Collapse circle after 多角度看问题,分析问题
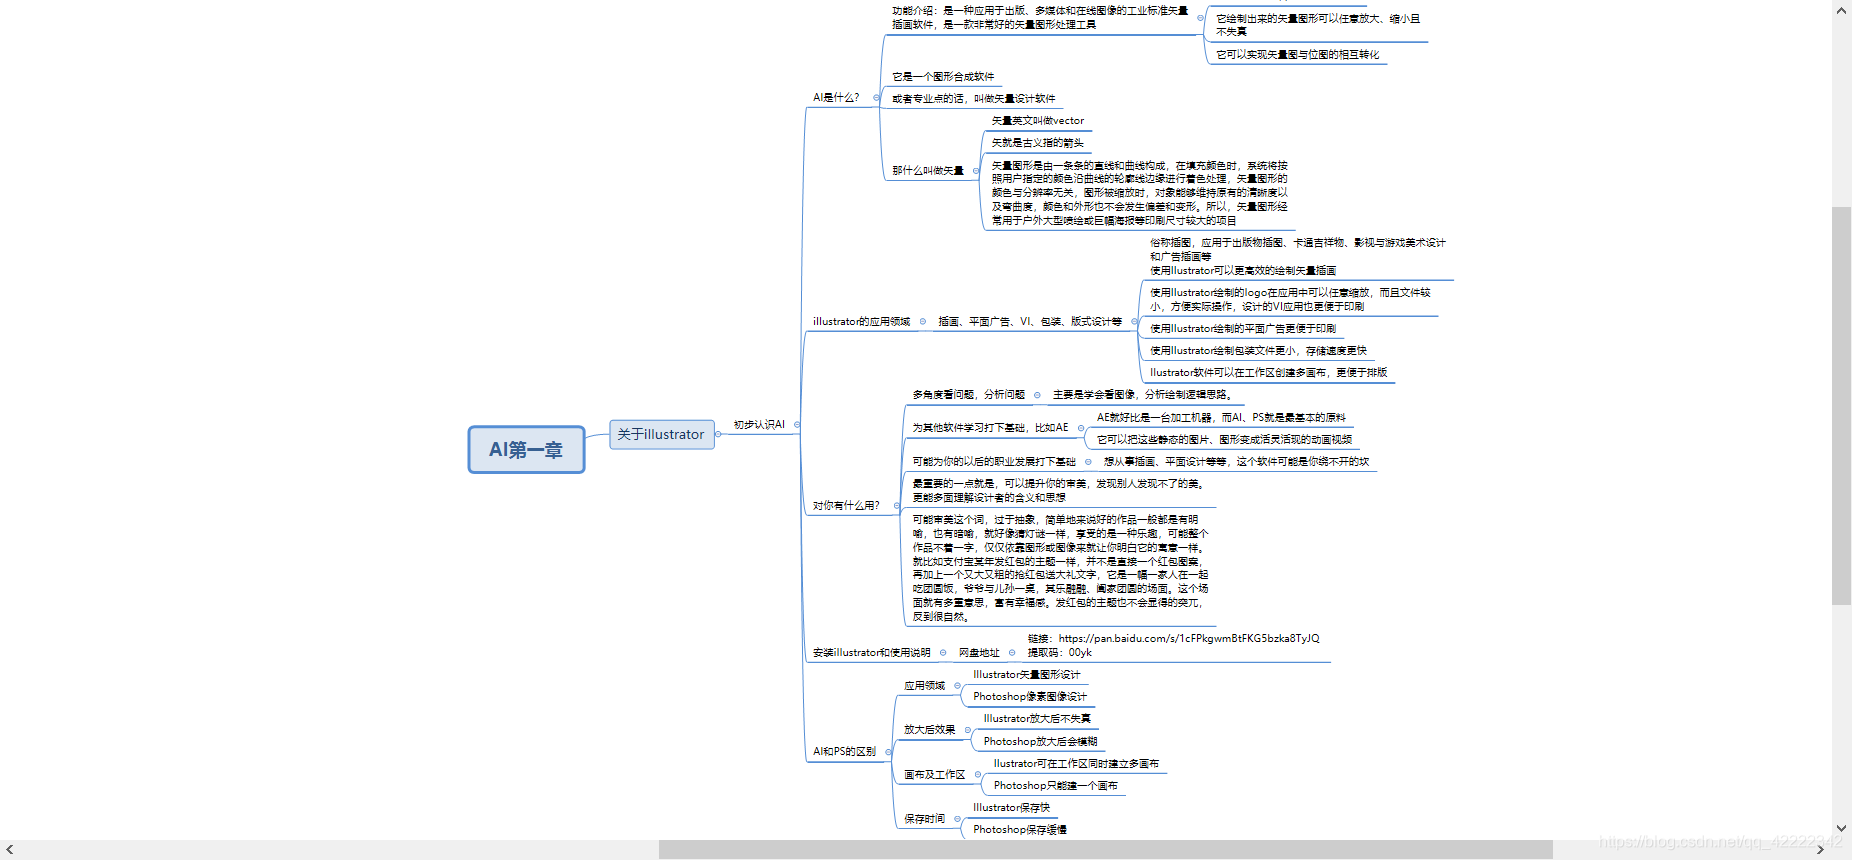Image resolution: width=1852 pixels, height=860 pixels. (x=1037, y=395)
